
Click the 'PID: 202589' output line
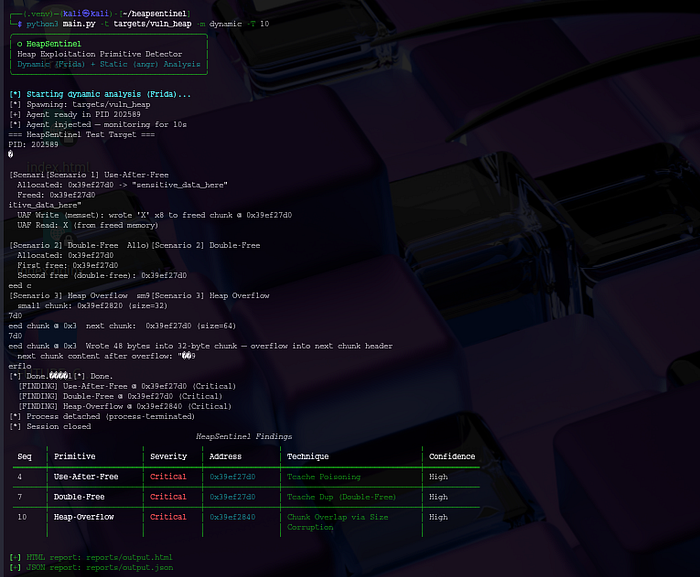pos(33,145)
